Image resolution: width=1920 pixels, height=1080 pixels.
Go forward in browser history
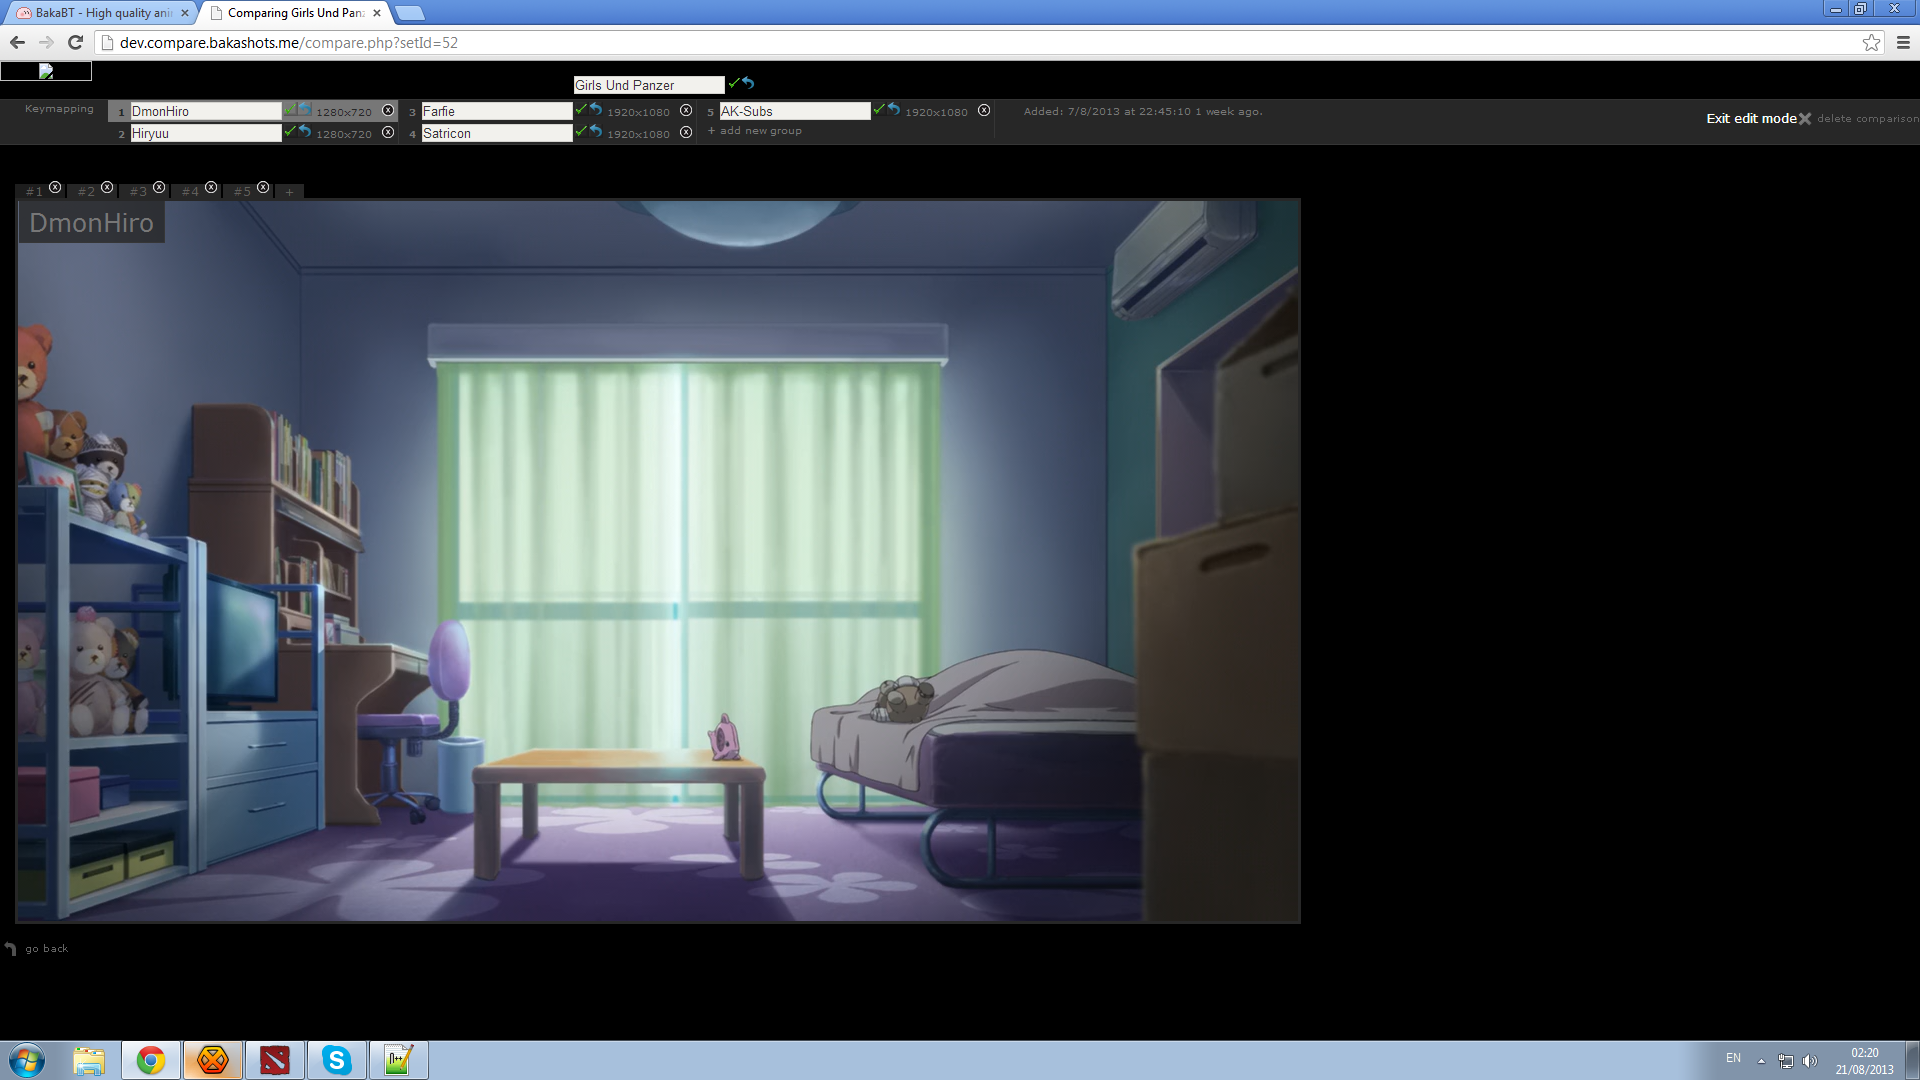tap(46, 42)
